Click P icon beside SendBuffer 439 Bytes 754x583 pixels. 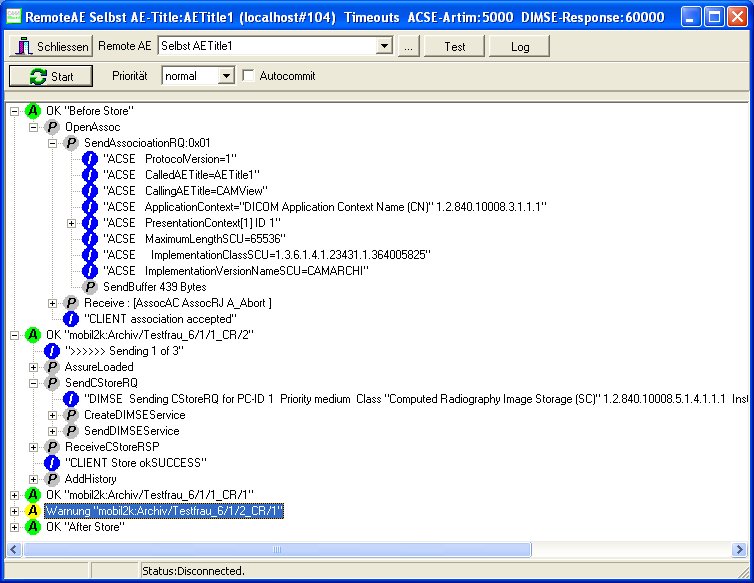point(90,287)
